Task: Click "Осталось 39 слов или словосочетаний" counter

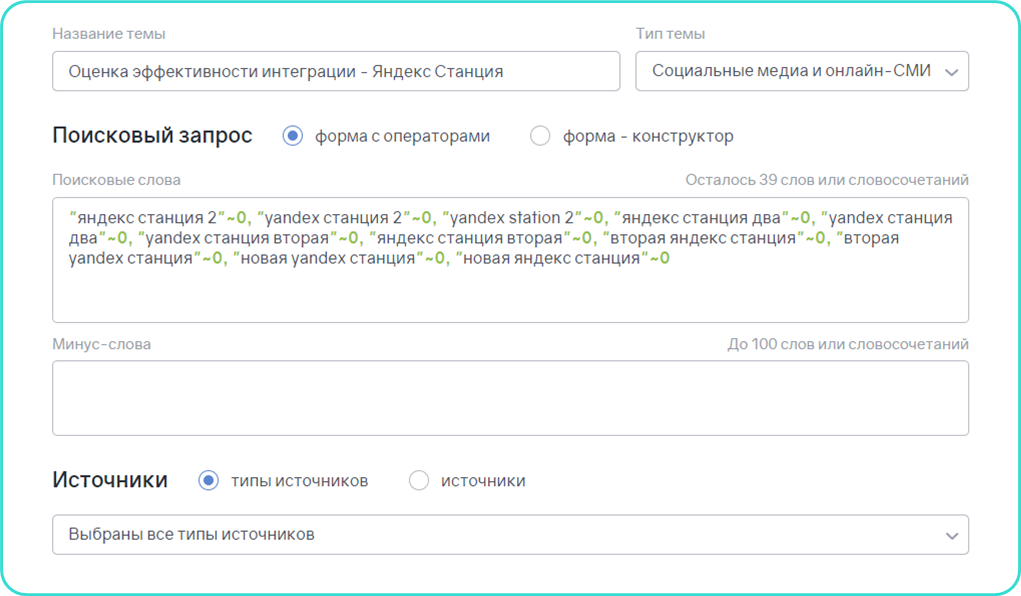Action: pyautogui.click(x=826, y=180)
